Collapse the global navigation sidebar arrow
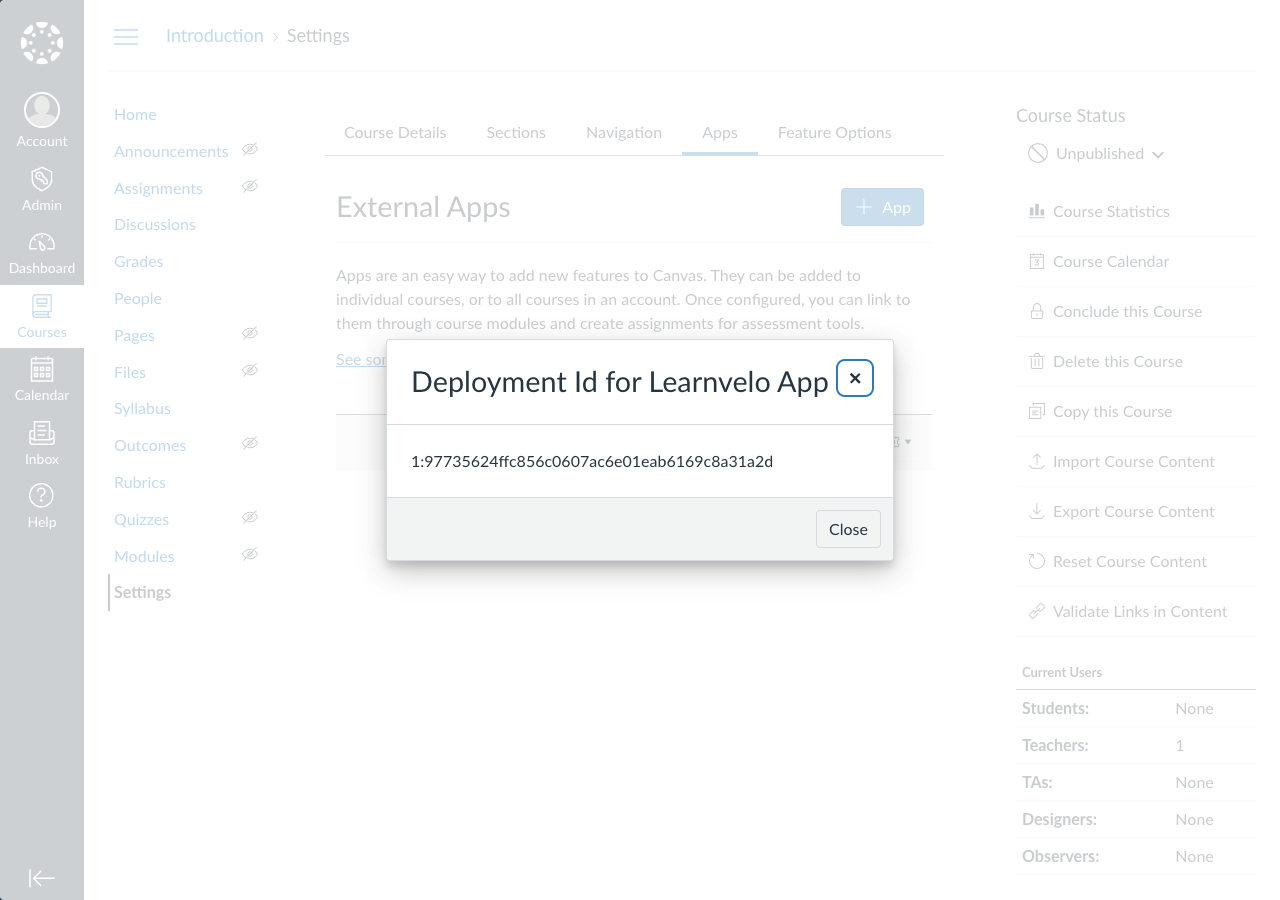The width and height of the screenshot is (1280, 900). tap(42, 878)
